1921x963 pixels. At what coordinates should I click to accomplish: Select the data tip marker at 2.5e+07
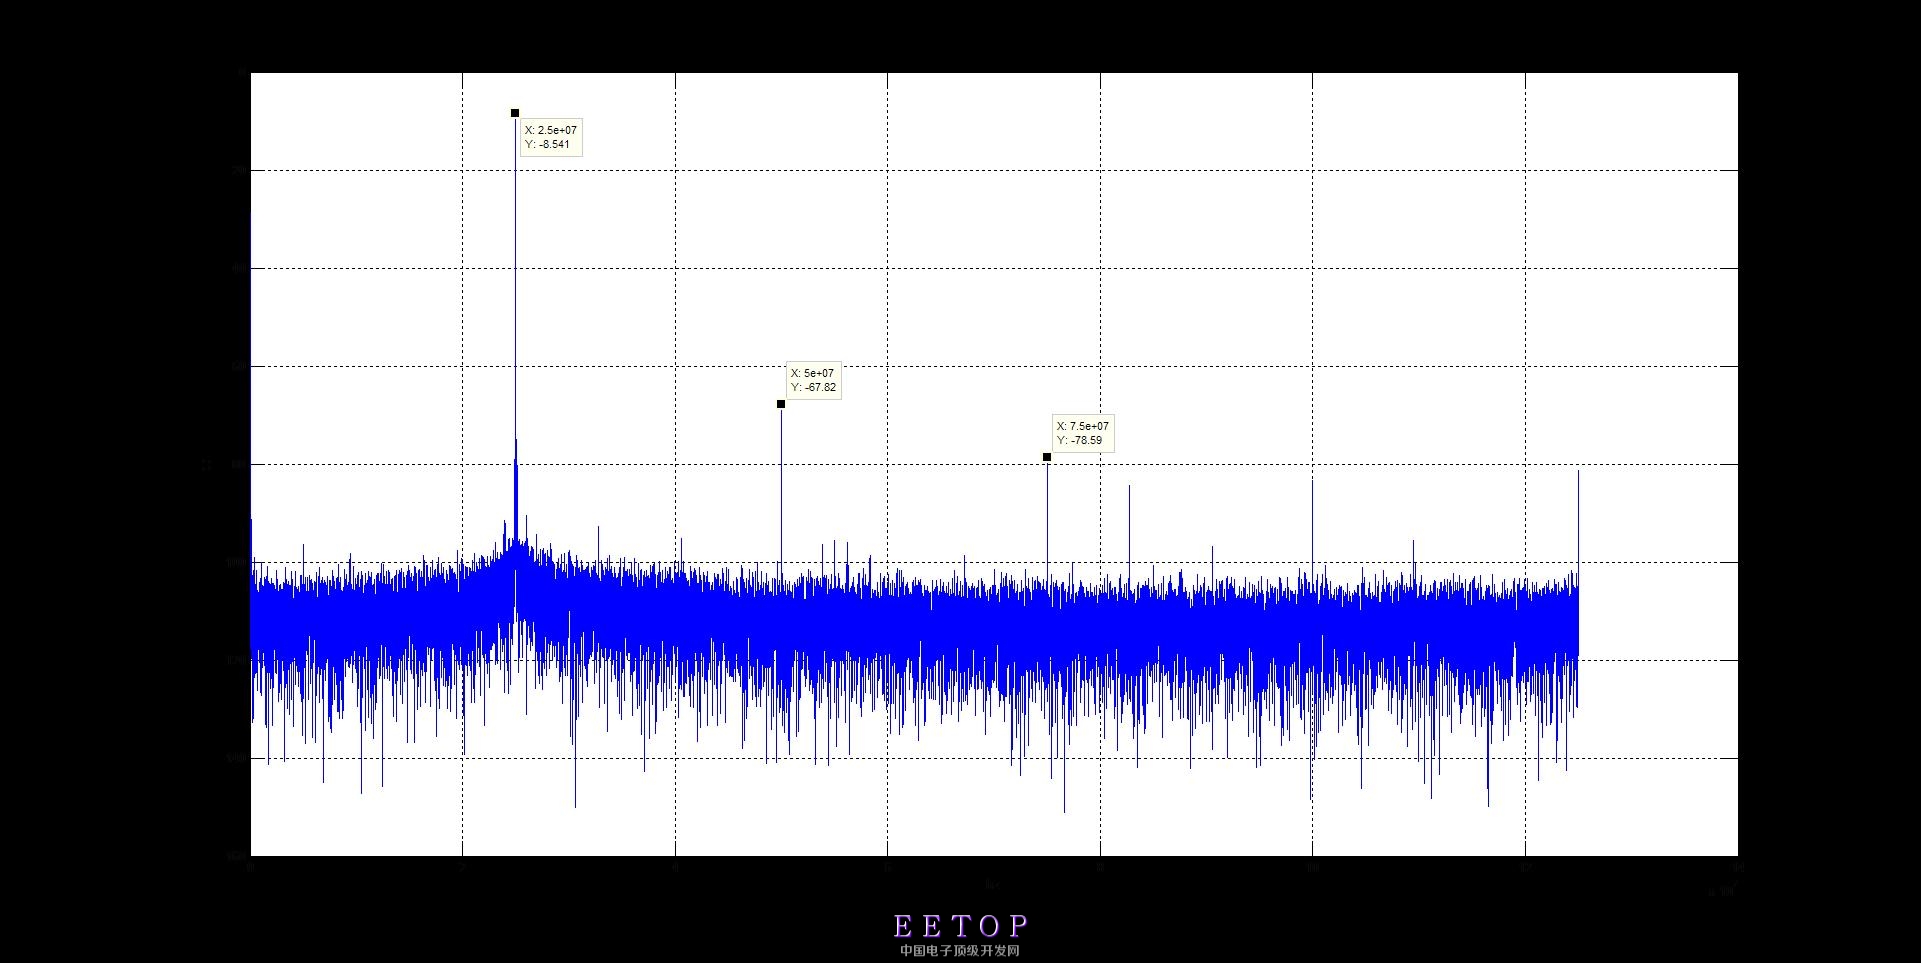(515, 113)
